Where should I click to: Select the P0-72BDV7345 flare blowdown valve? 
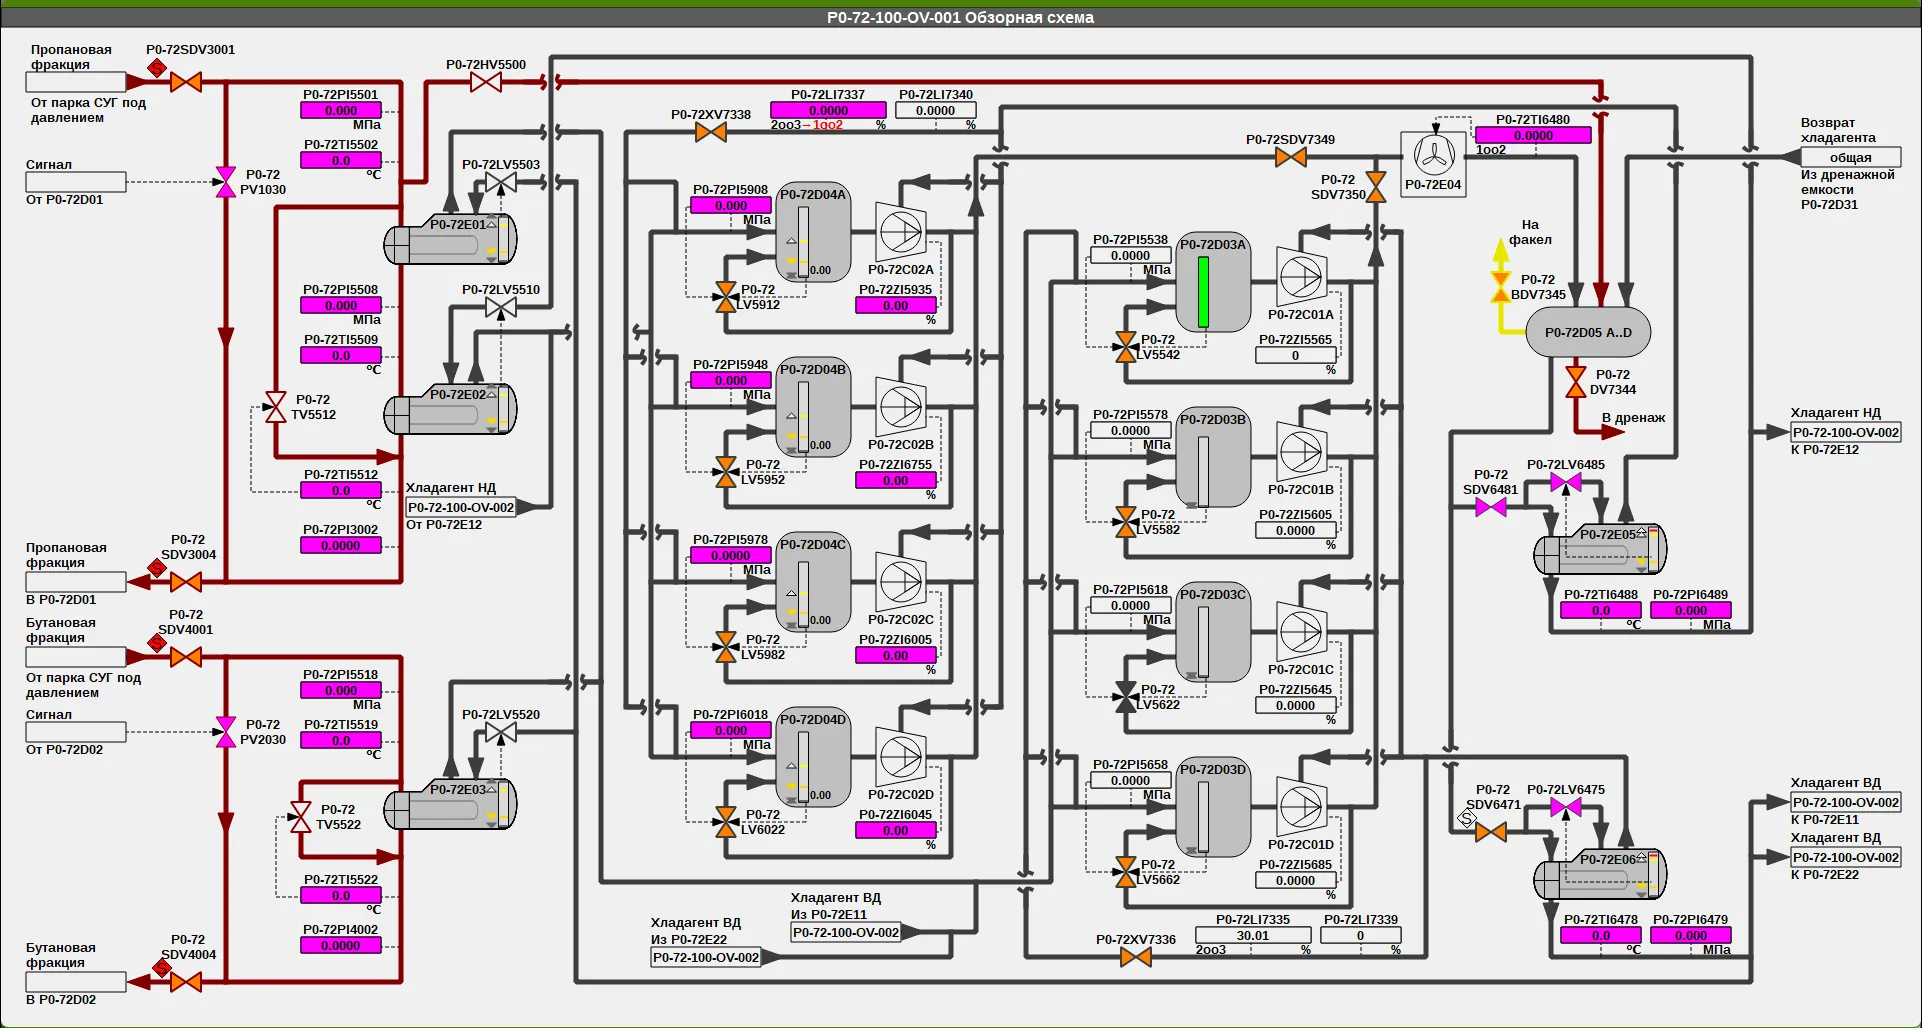(1500, 287)
